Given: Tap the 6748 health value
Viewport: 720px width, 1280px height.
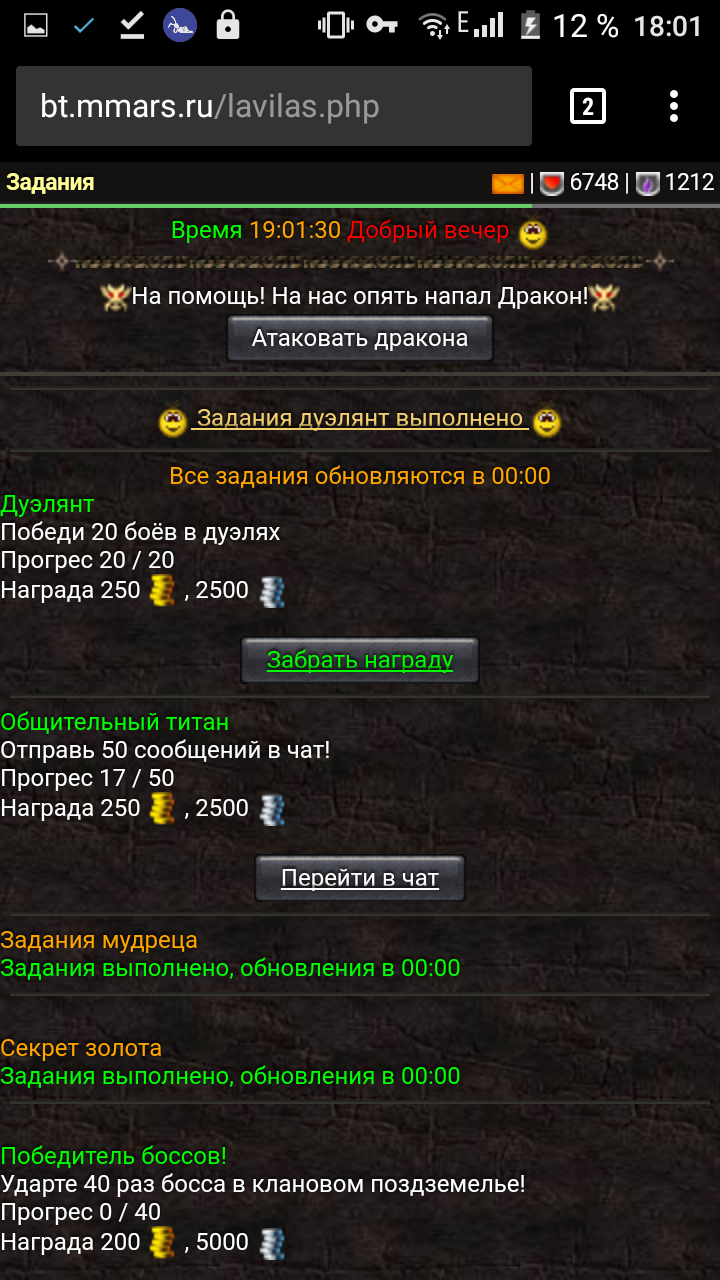Looking at the screenshot, I should (594, 183).
